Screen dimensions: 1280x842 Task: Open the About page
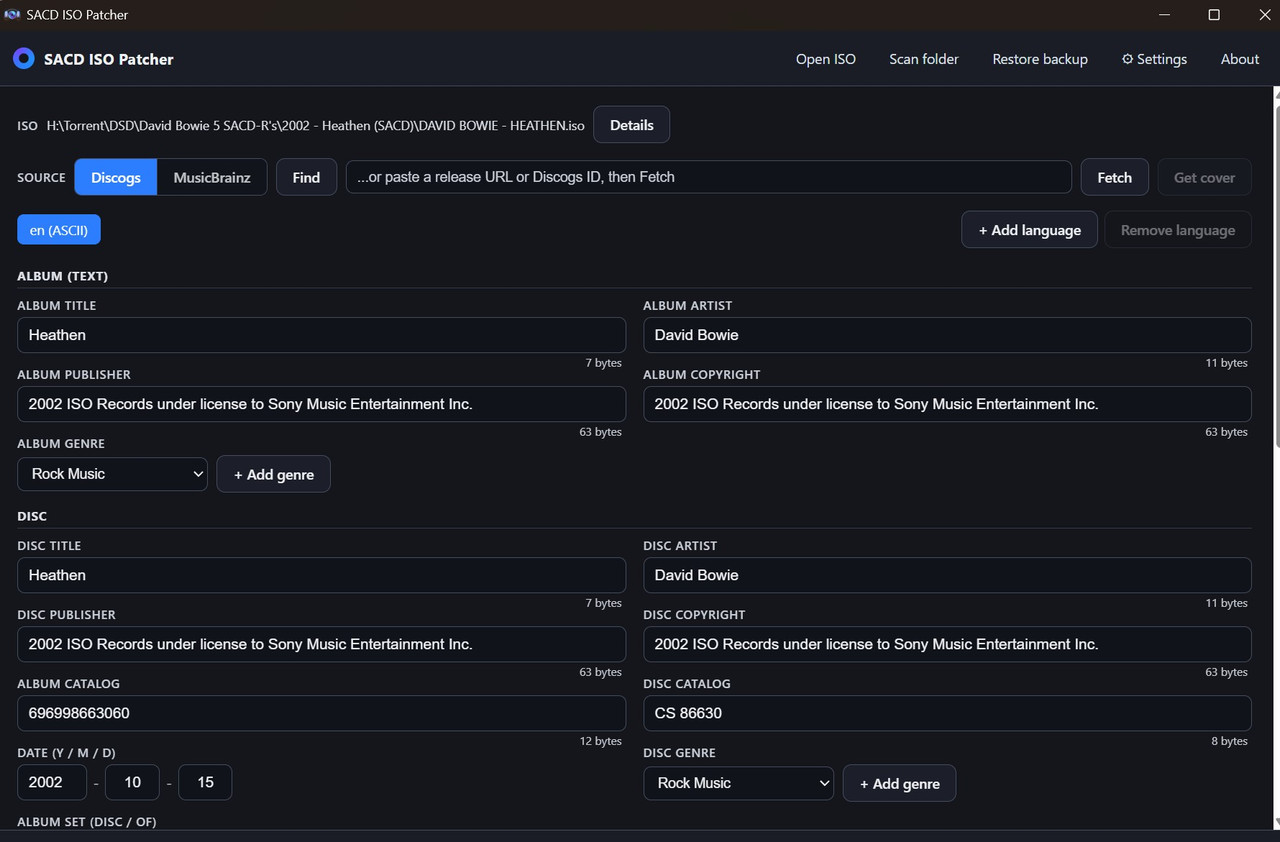pos(1240,59)
